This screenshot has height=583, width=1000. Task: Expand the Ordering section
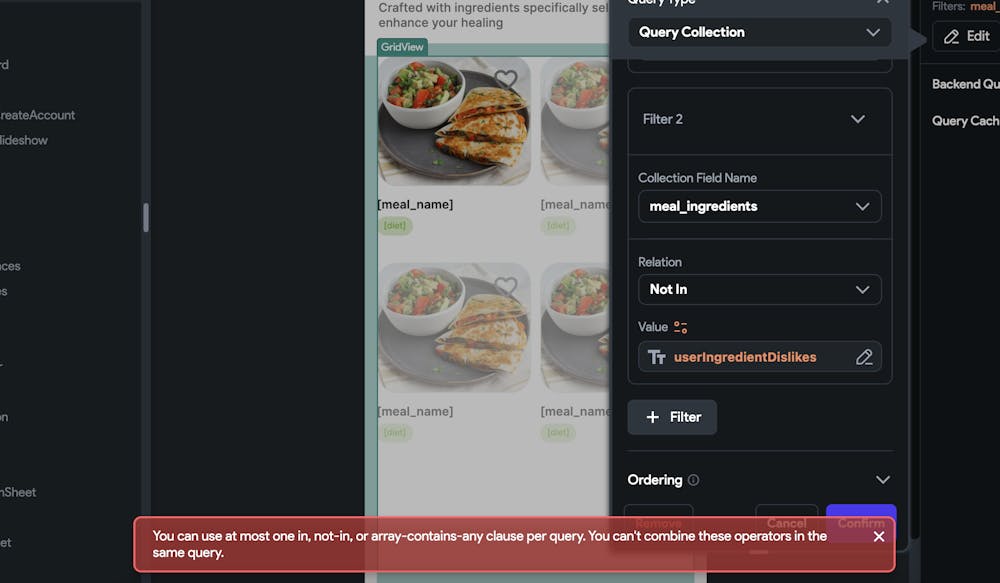pos(883,480)
